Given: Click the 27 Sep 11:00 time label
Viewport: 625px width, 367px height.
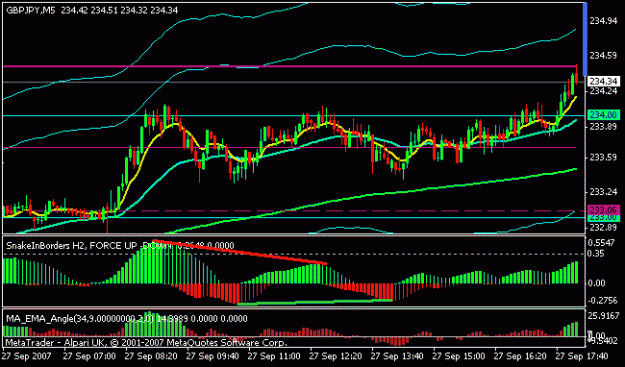Looking at the screenshot, I should [275, 356].
